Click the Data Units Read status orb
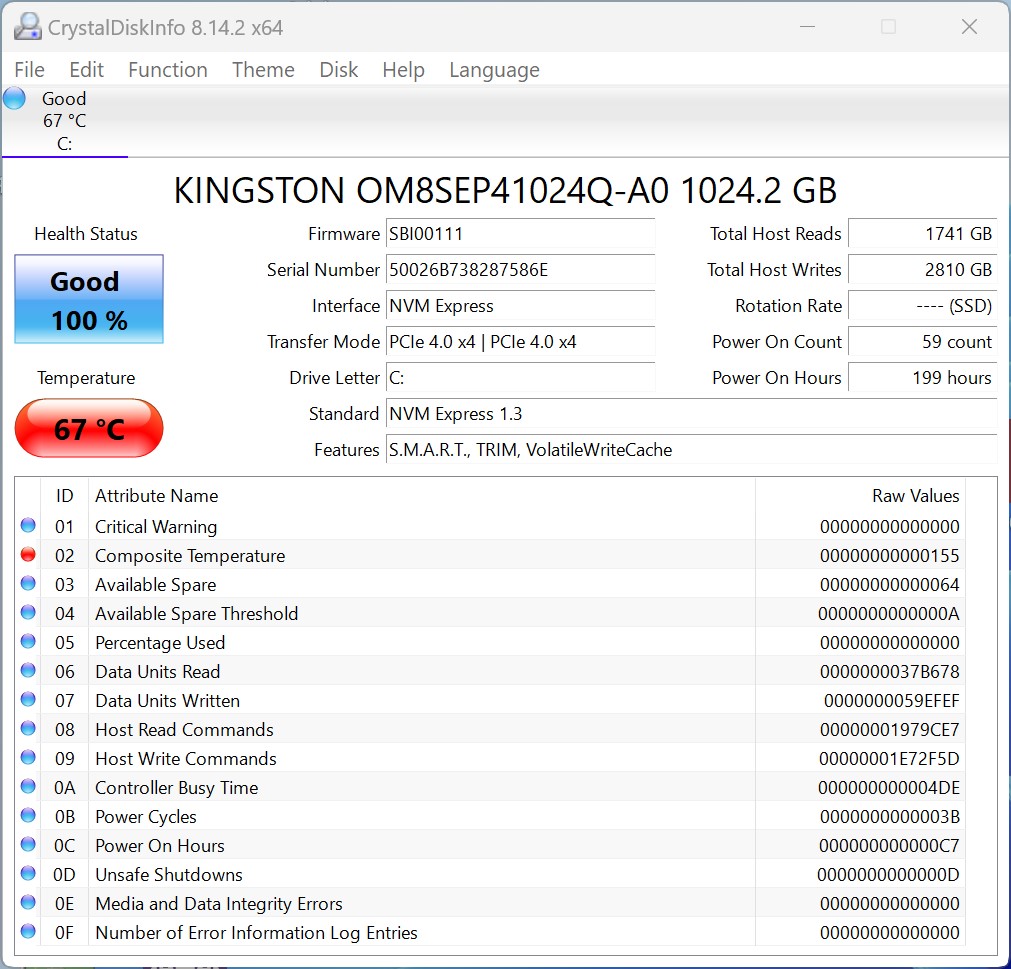1011x969 pixels. coord(28,670)
